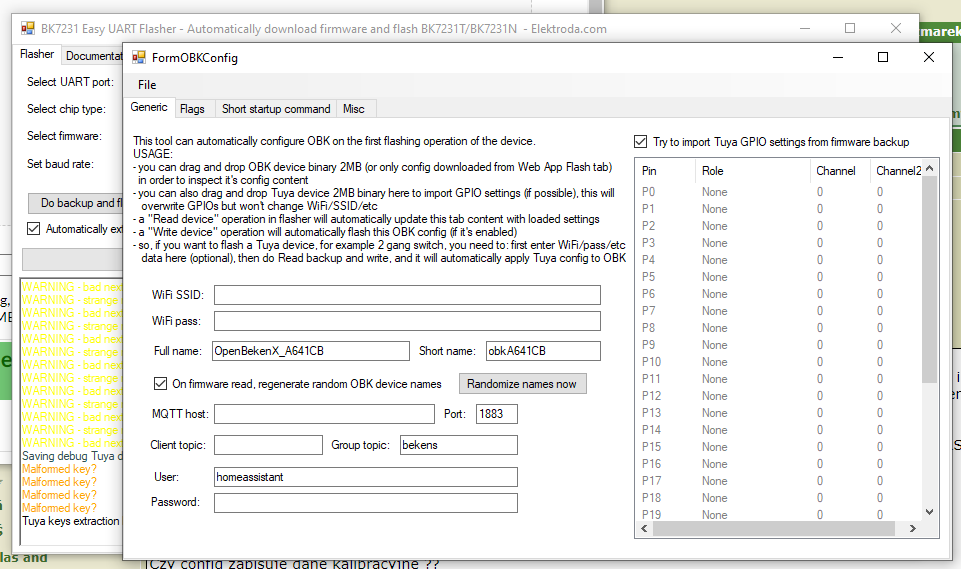Switch to the Generic tab
Screen dimensions: 961x569
pos(149,107)
